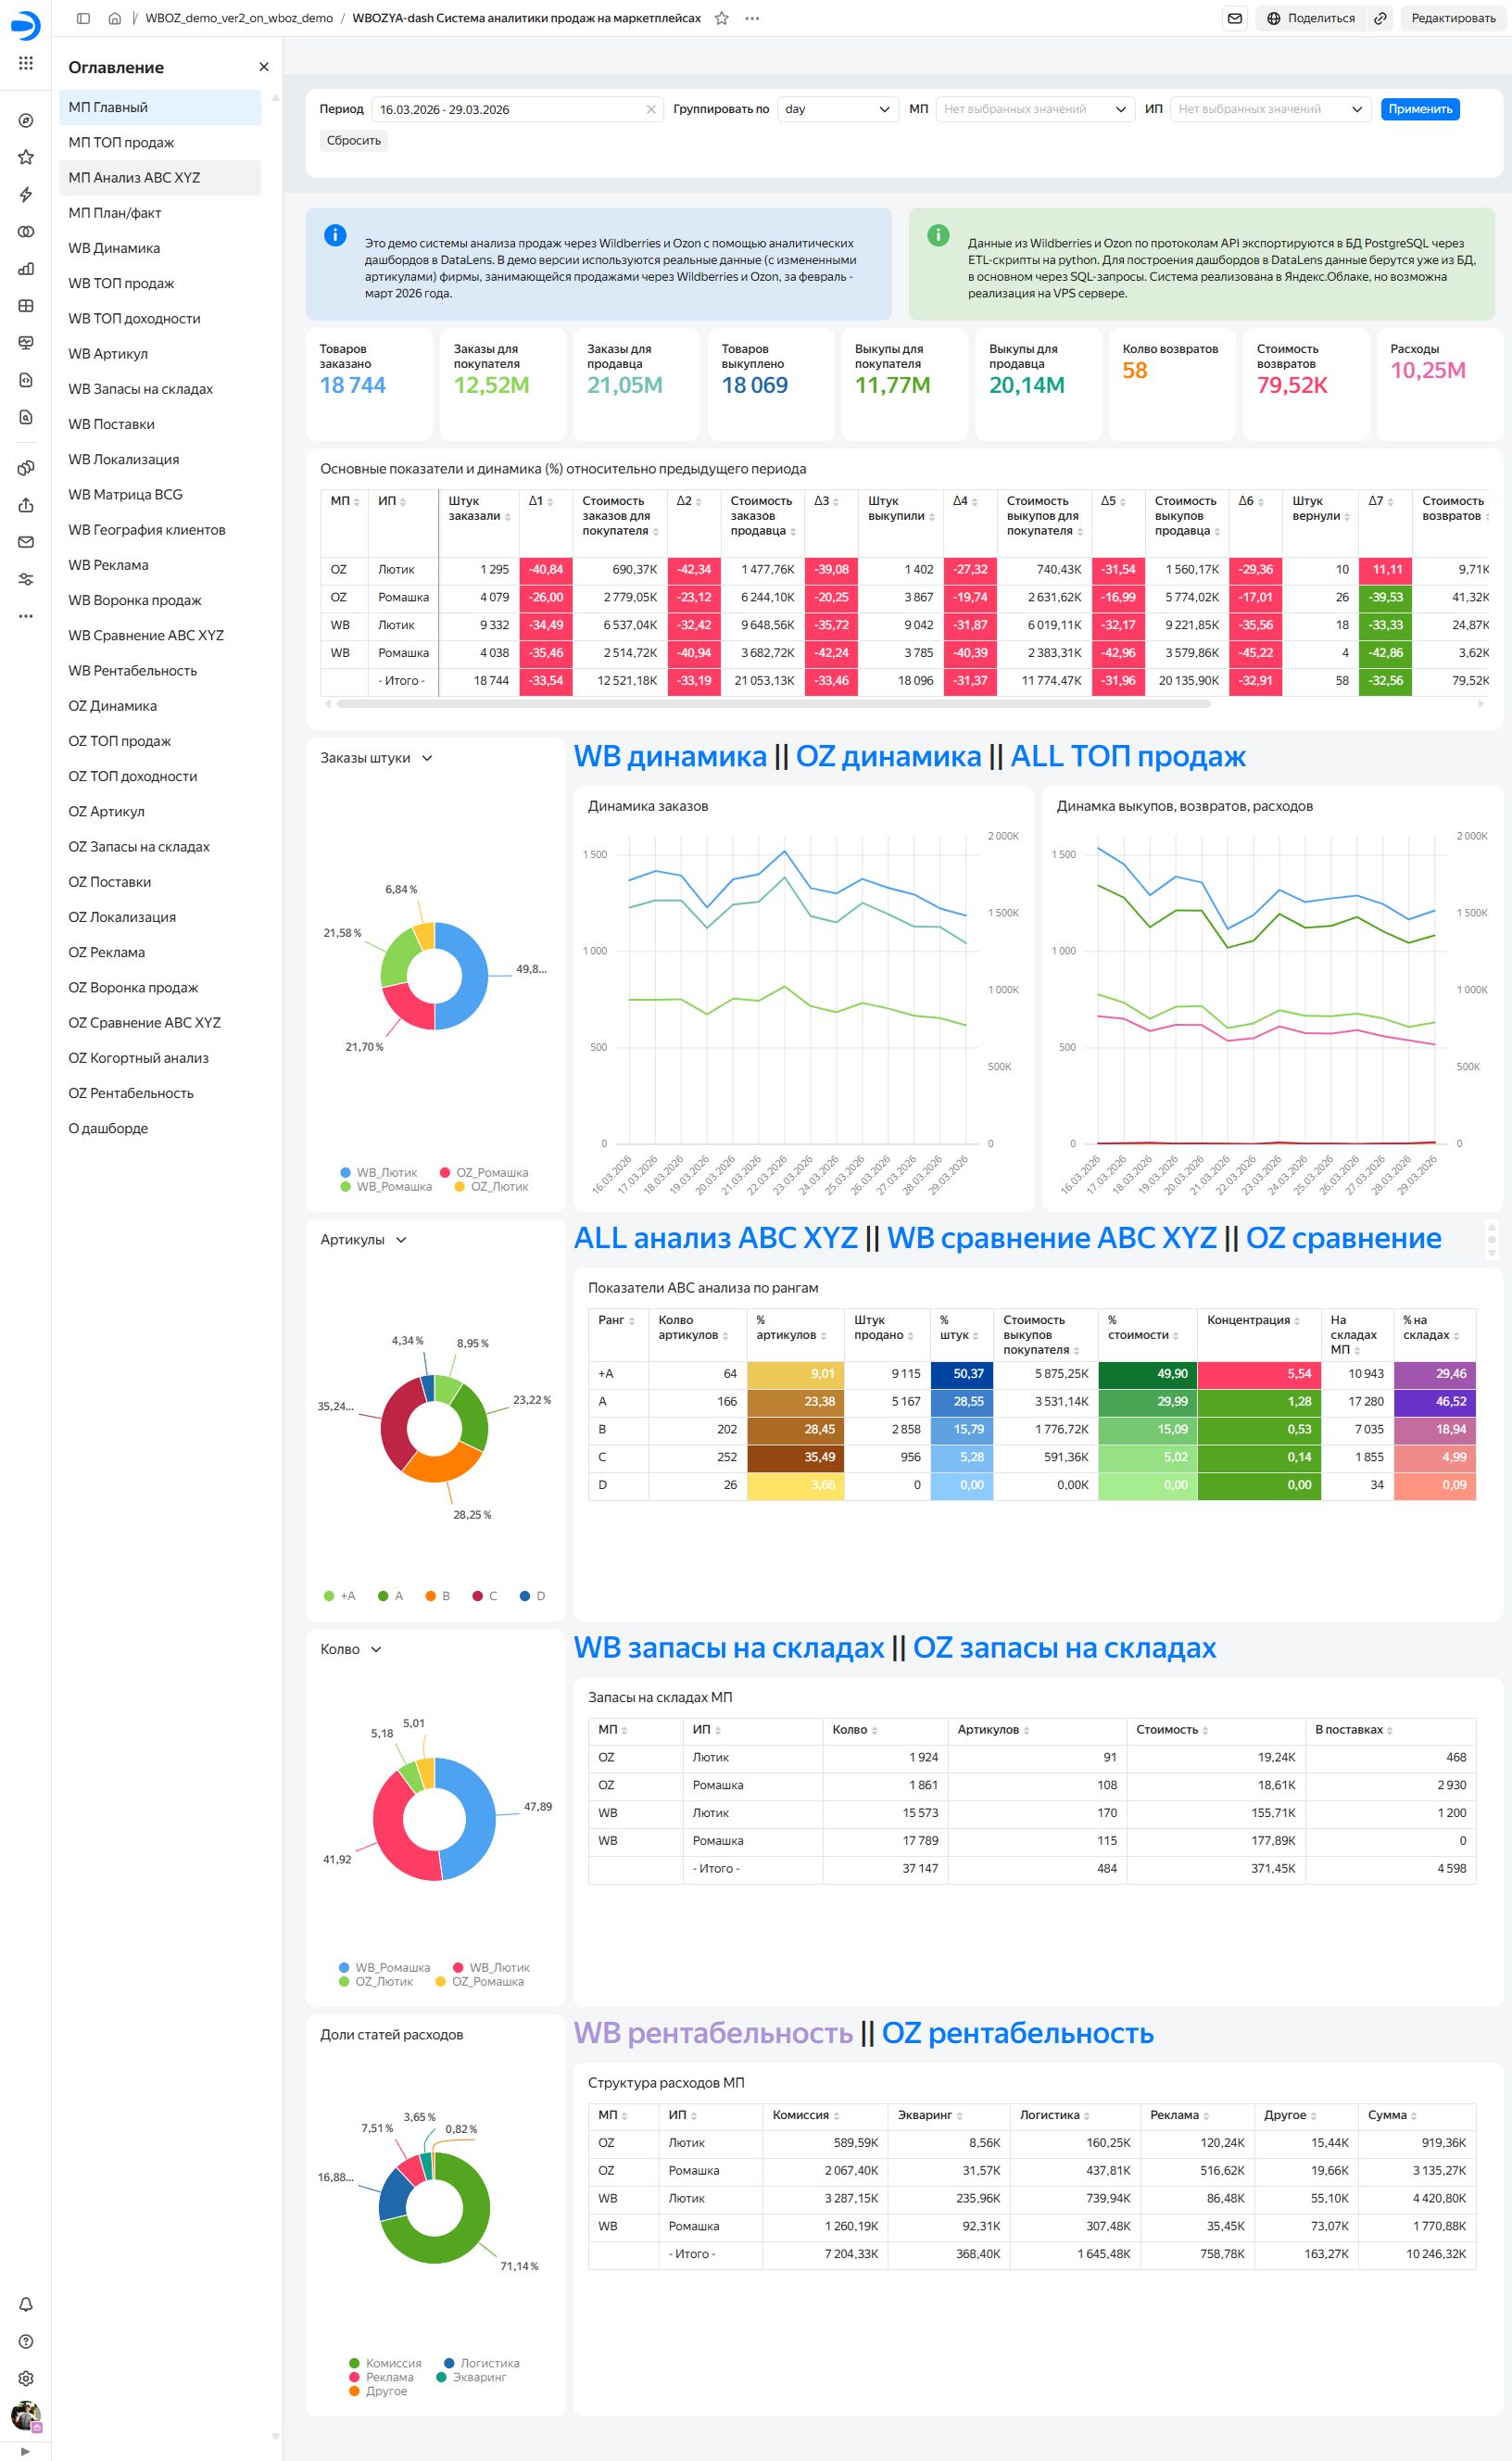1512x2461 pixels.
Task: Open О дашборде in contents
Action: point(160,1128)
